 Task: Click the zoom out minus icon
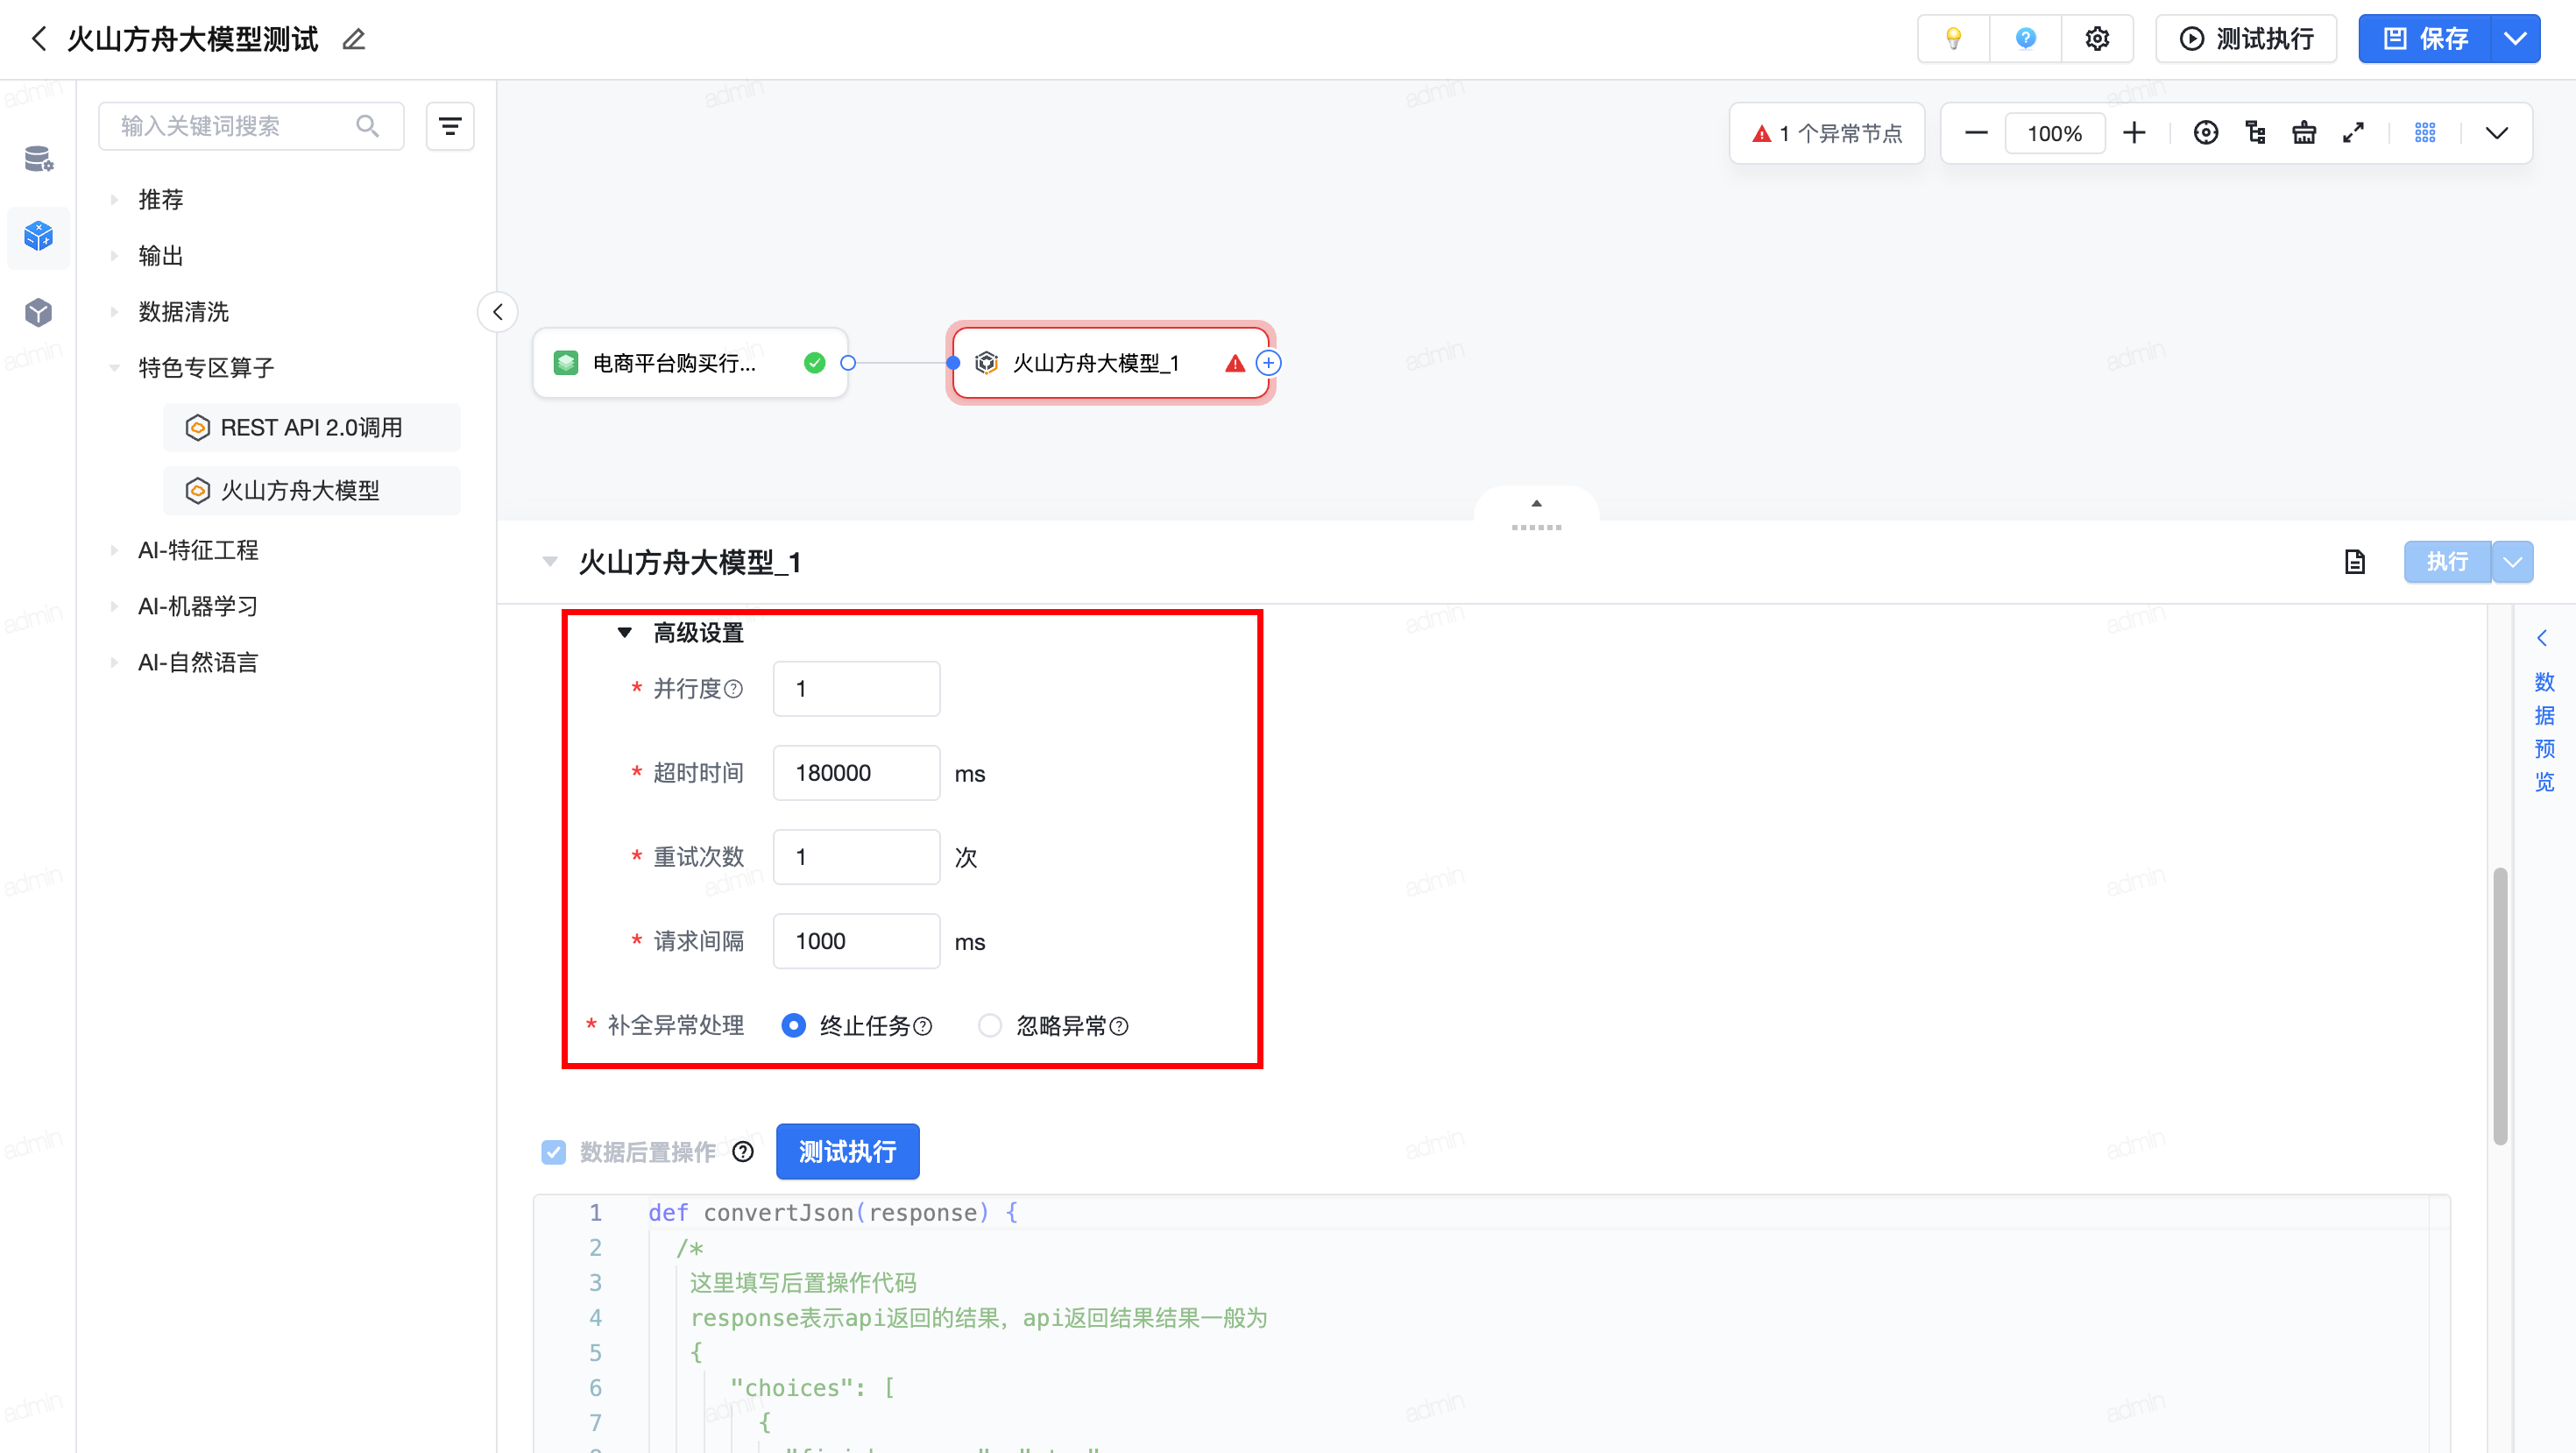(1976, 133)
